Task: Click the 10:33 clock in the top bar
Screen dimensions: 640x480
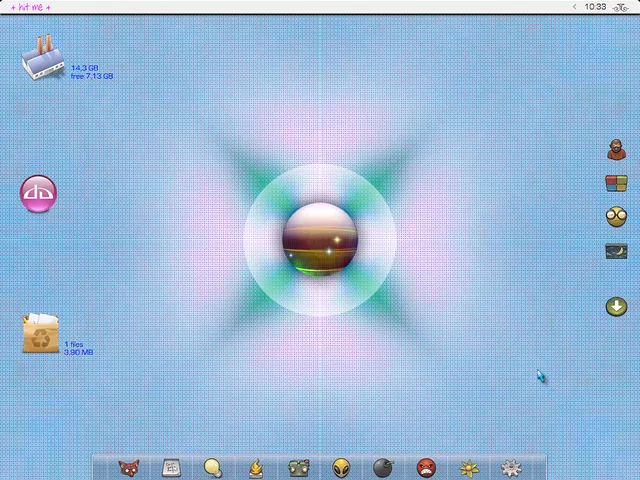Action: click(x=595, y=7)
